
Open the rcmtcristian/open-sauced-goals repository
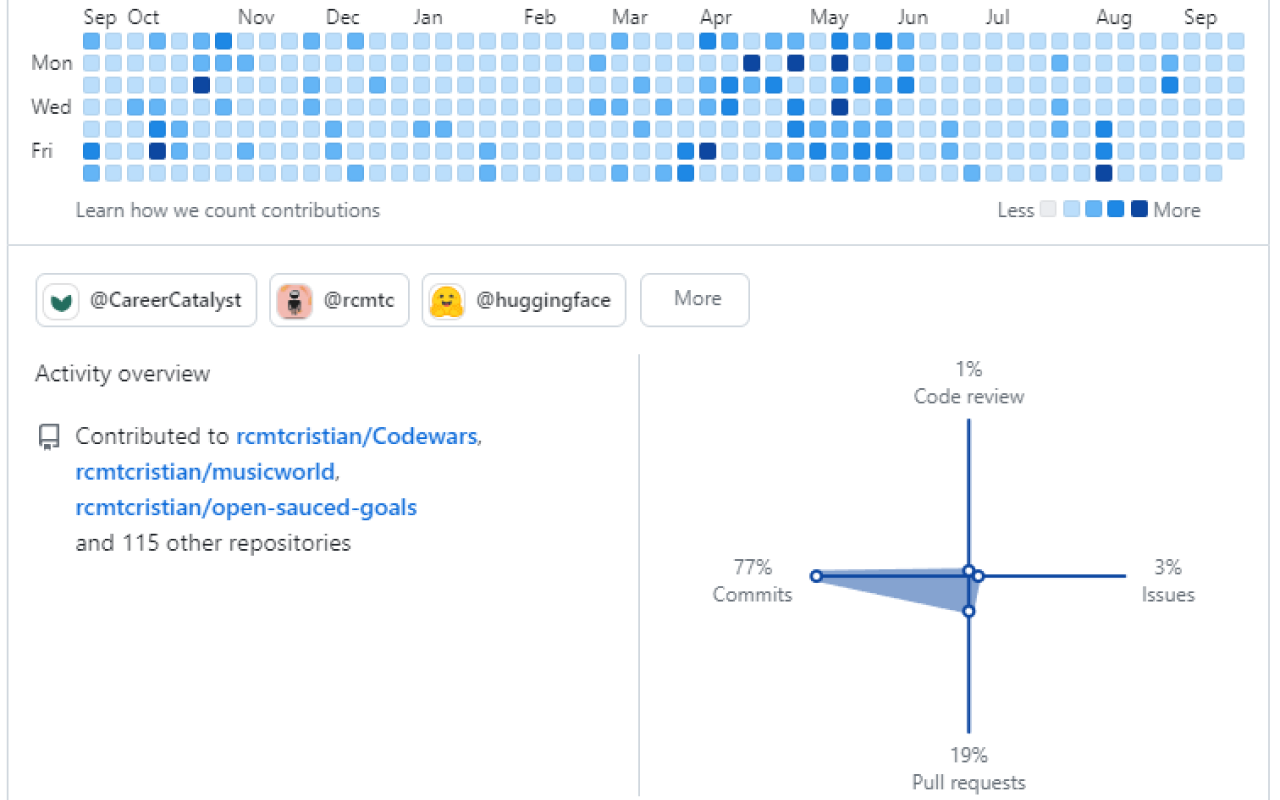coord(246,507)
